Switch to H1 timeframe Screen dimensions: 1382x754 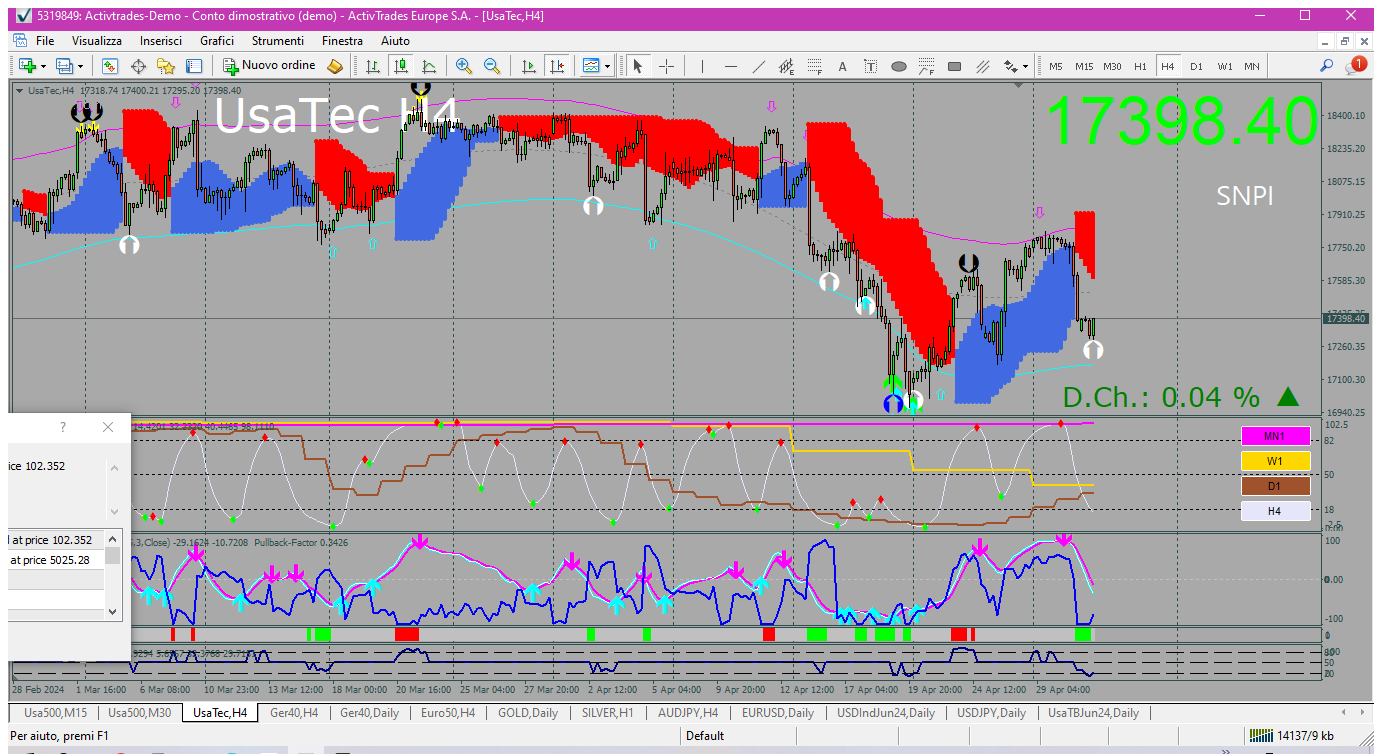coord(1140,66)
